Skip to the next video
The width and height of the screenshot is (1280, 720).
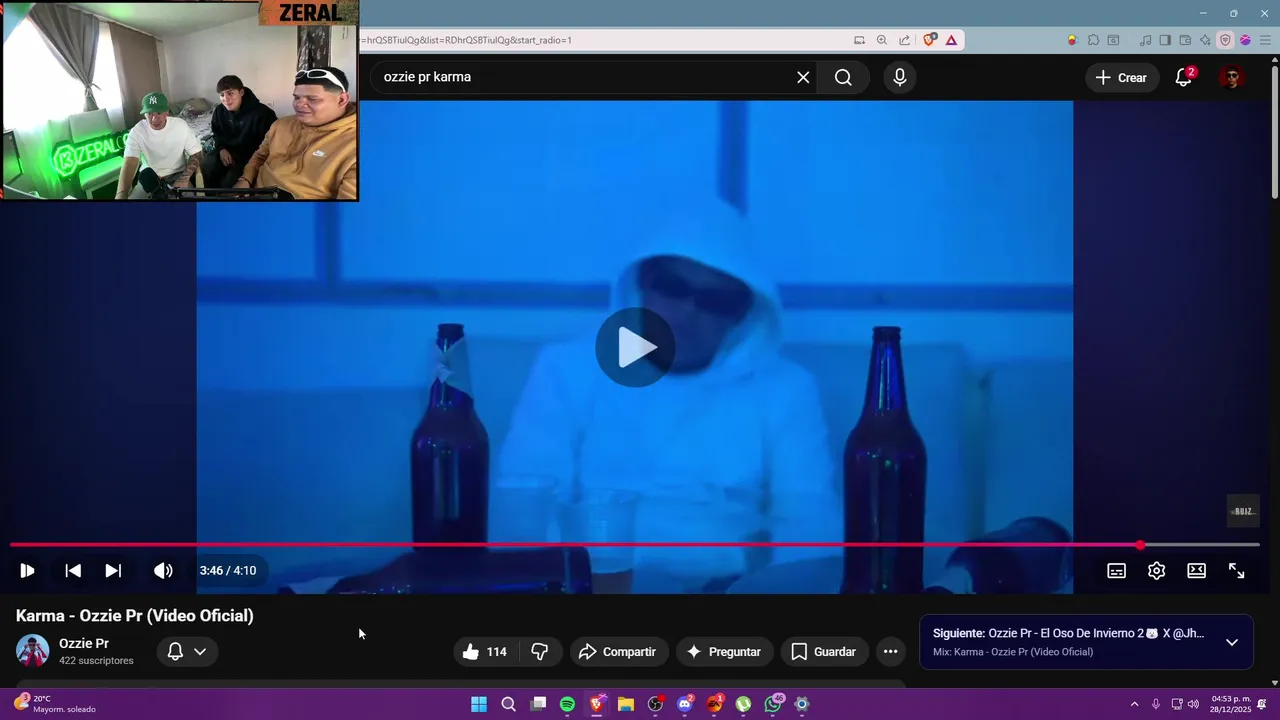pyautogui.click(x=113, y=570)
